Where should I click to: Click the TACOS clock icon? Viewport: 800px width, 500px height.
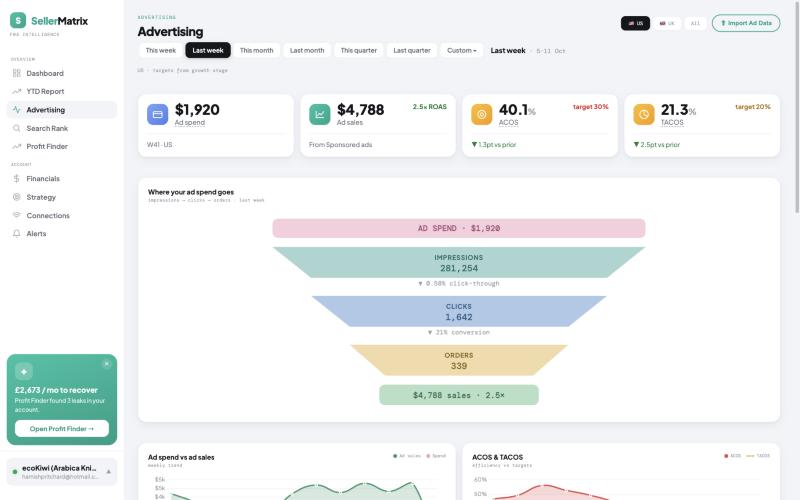[x=644, y=114]
